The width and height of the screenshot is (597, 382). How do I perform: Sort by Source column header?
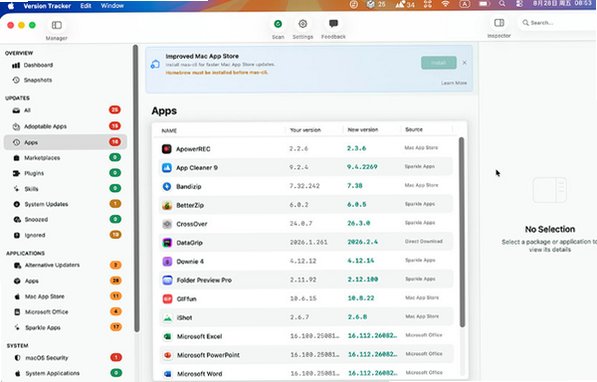point(414,129)
